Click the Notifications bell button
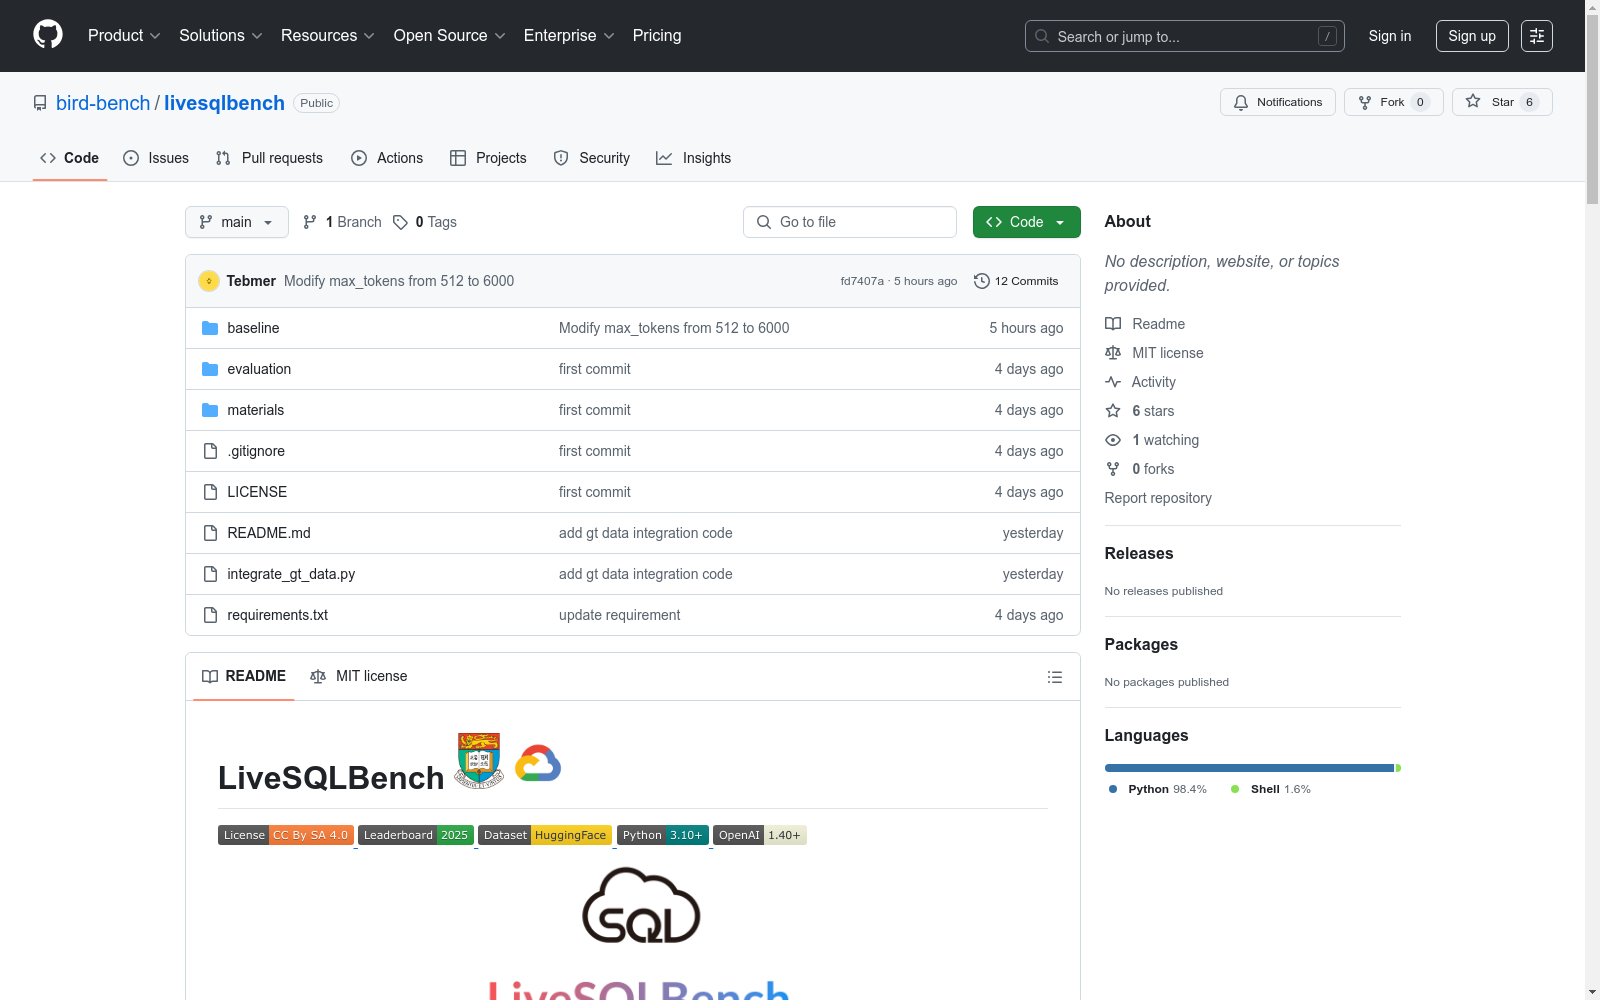Viewport: 1600px width, 1000px height. (1277, 102)
